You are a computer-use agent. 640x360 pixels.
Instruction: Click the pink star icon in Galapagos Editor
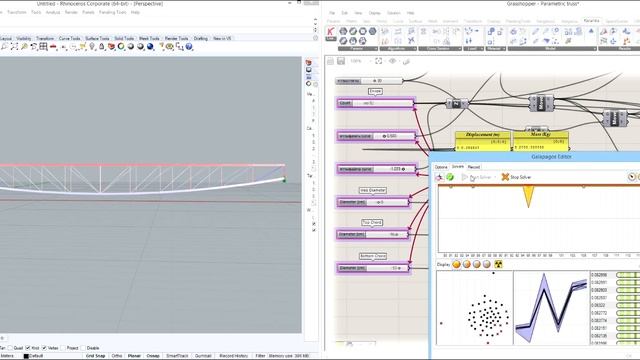[439, 177]
